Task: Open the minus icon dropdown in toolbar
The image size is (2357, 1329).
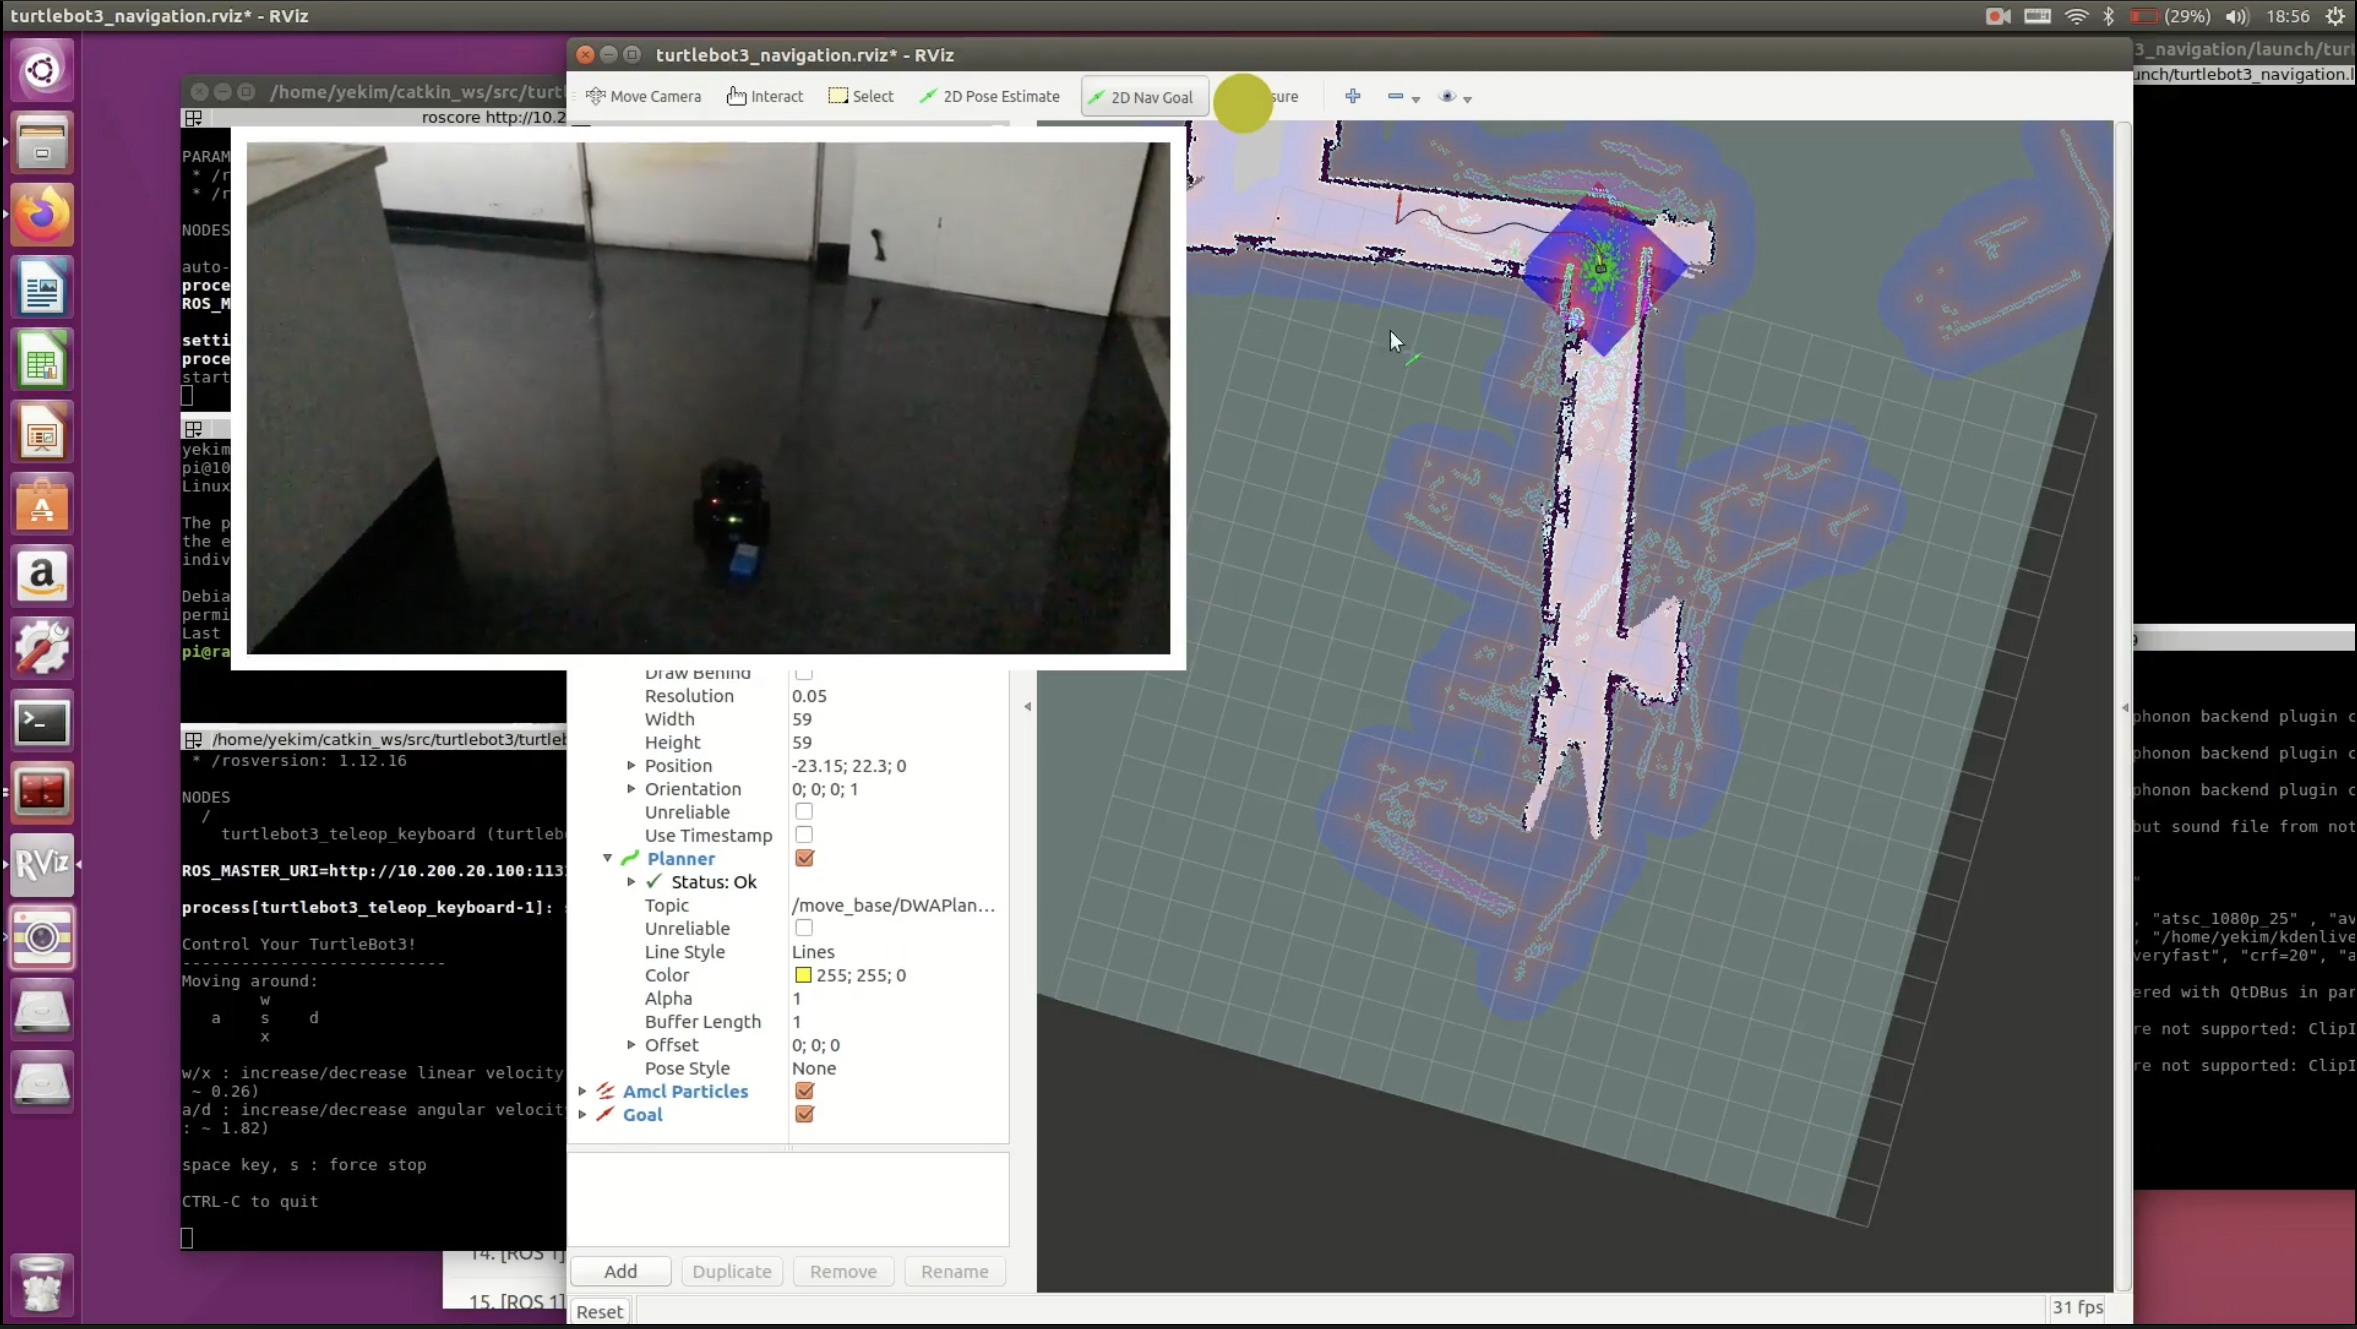Action: click(x=1415, y=98)
